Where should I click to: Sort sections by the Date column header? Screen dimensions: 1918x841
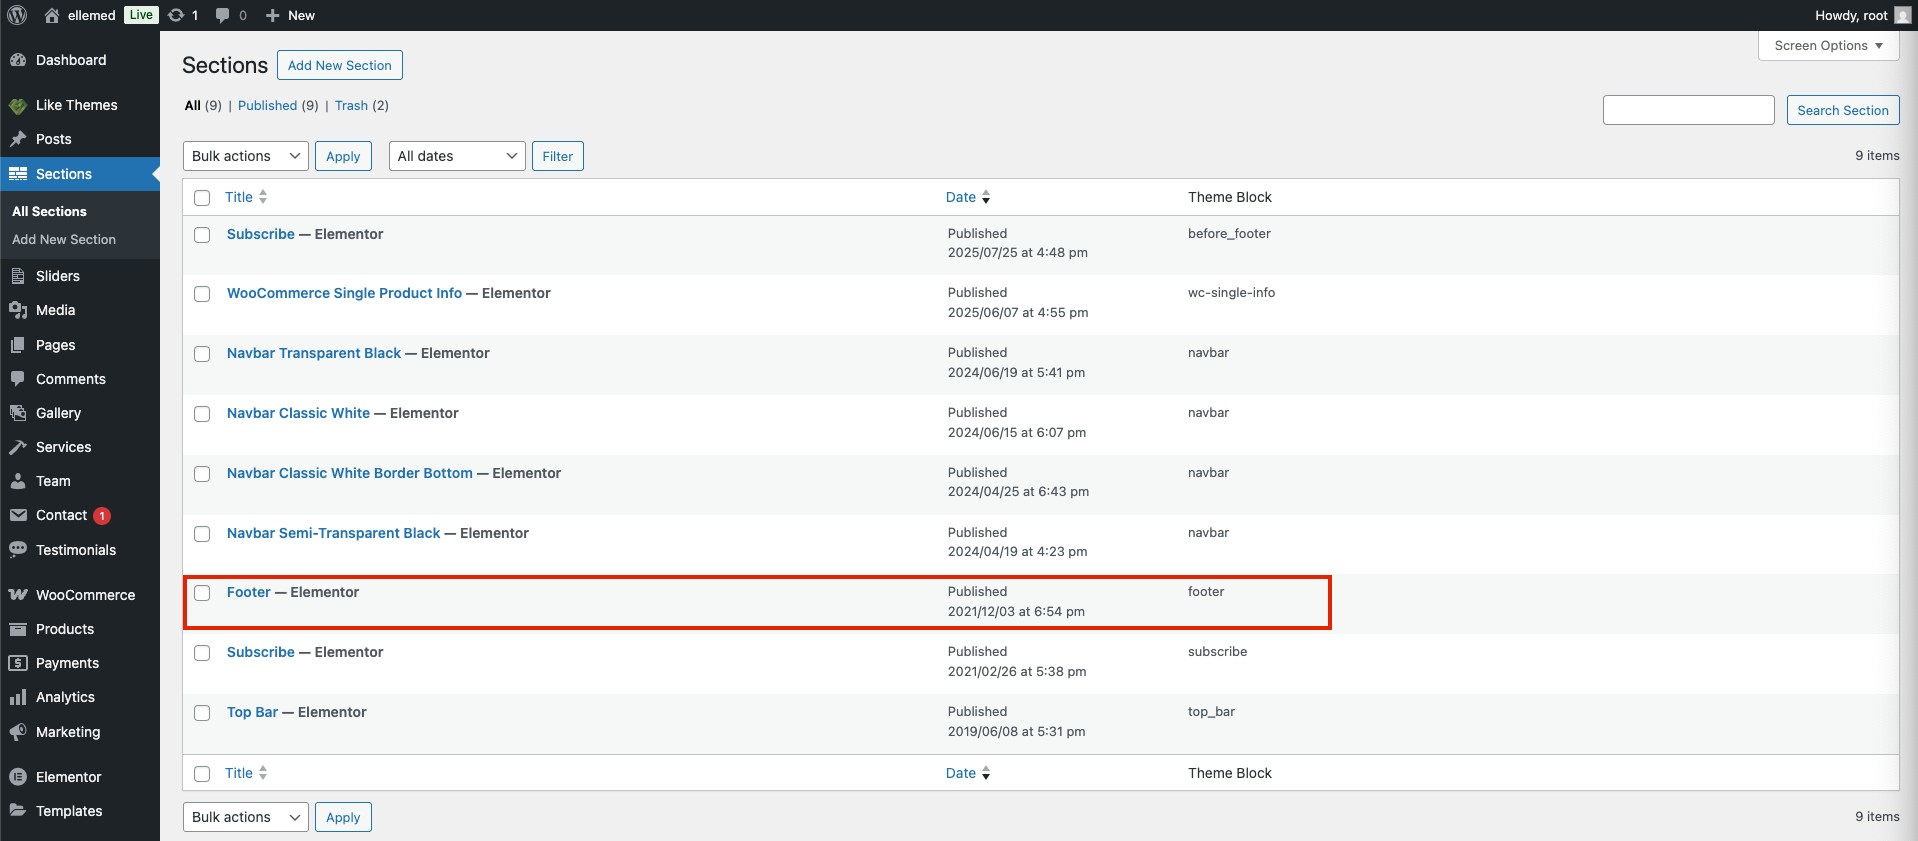click(x=961, y=198)
